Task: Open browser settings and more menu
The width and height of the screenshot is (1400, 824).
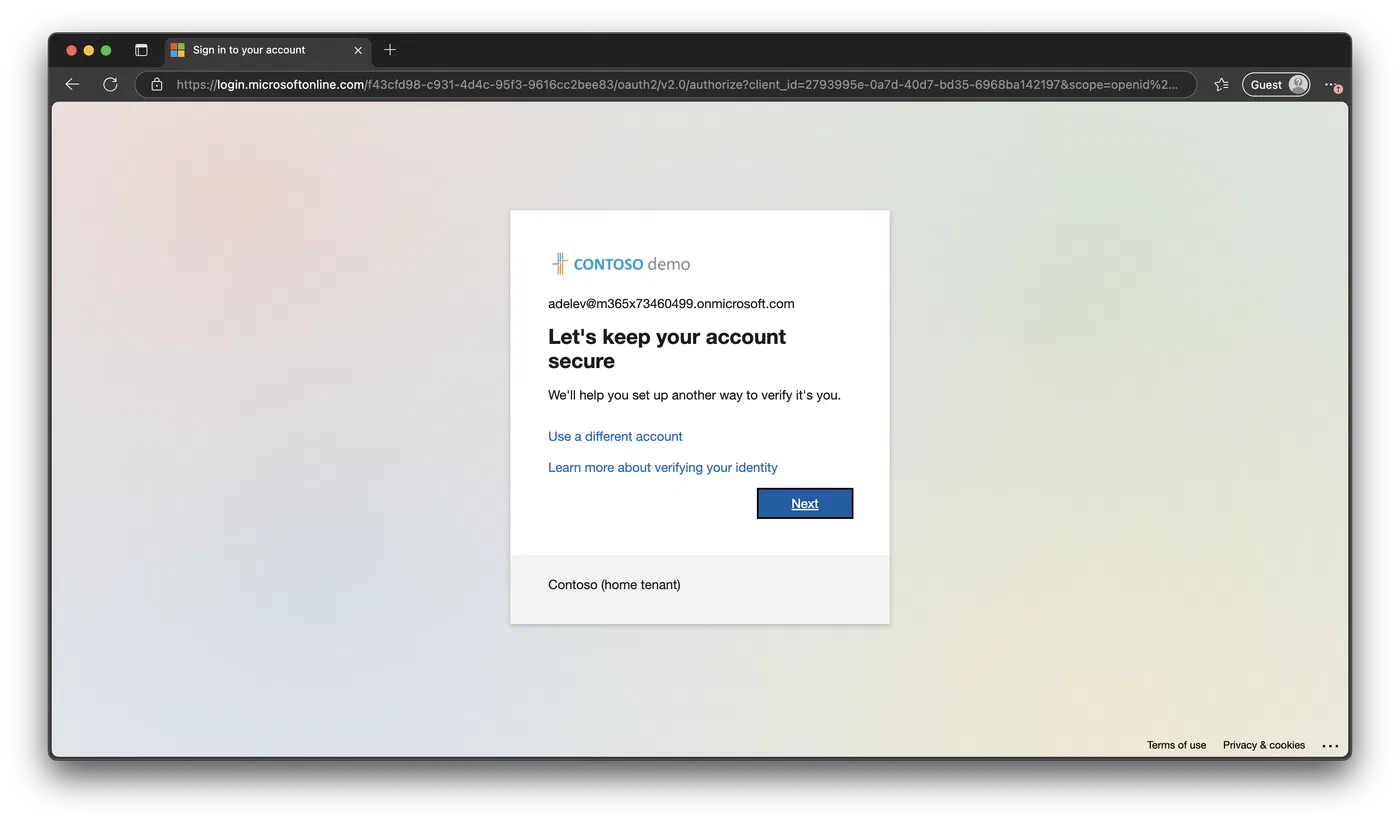Action: (1332, 85)
